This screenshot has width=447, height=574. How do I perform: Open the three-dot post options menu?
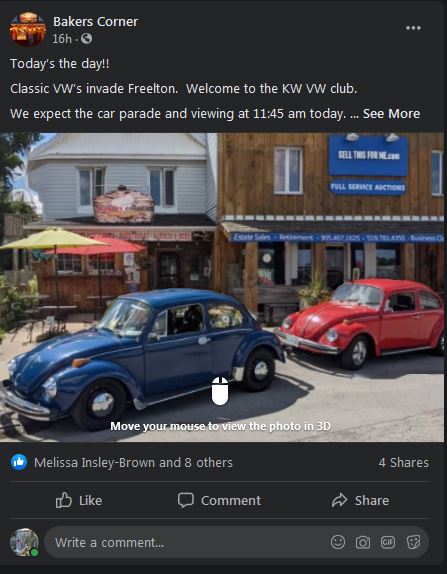pos(413,28)
